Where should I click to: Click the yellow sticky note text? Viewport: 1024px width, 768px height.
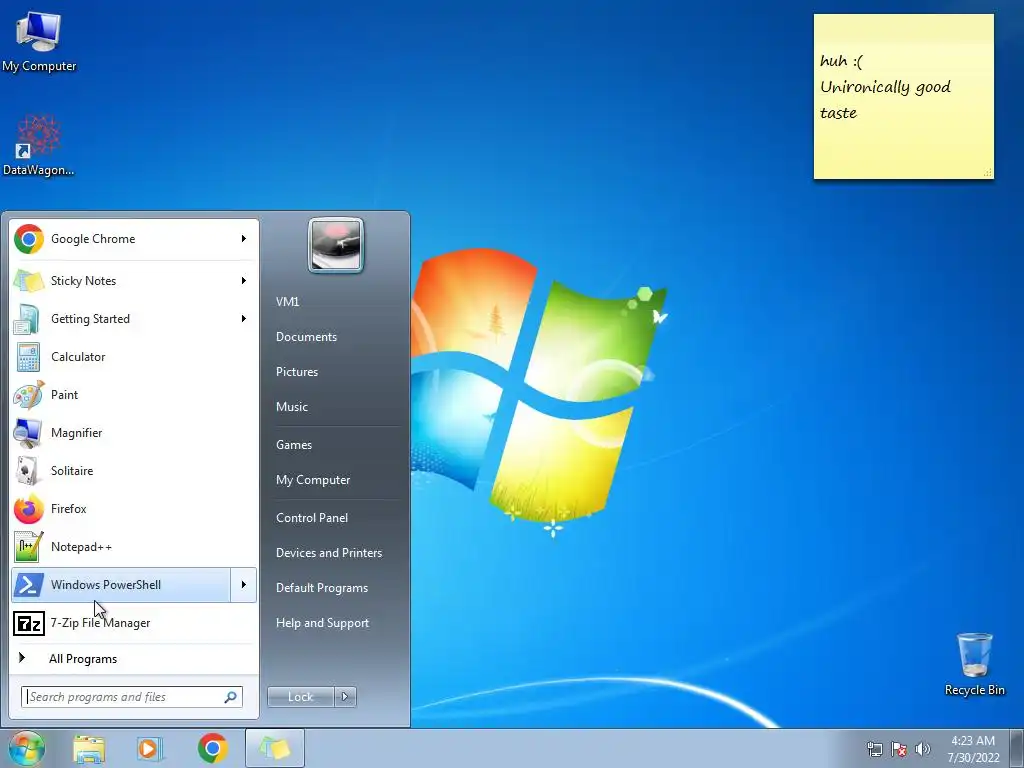coord(885,87)
